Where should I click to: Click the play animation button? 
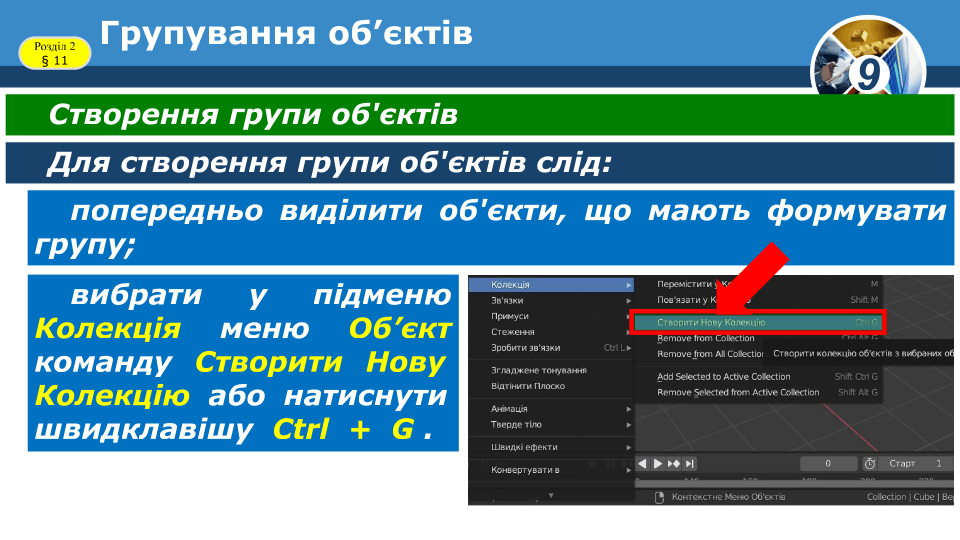click(x=658, y=464)
